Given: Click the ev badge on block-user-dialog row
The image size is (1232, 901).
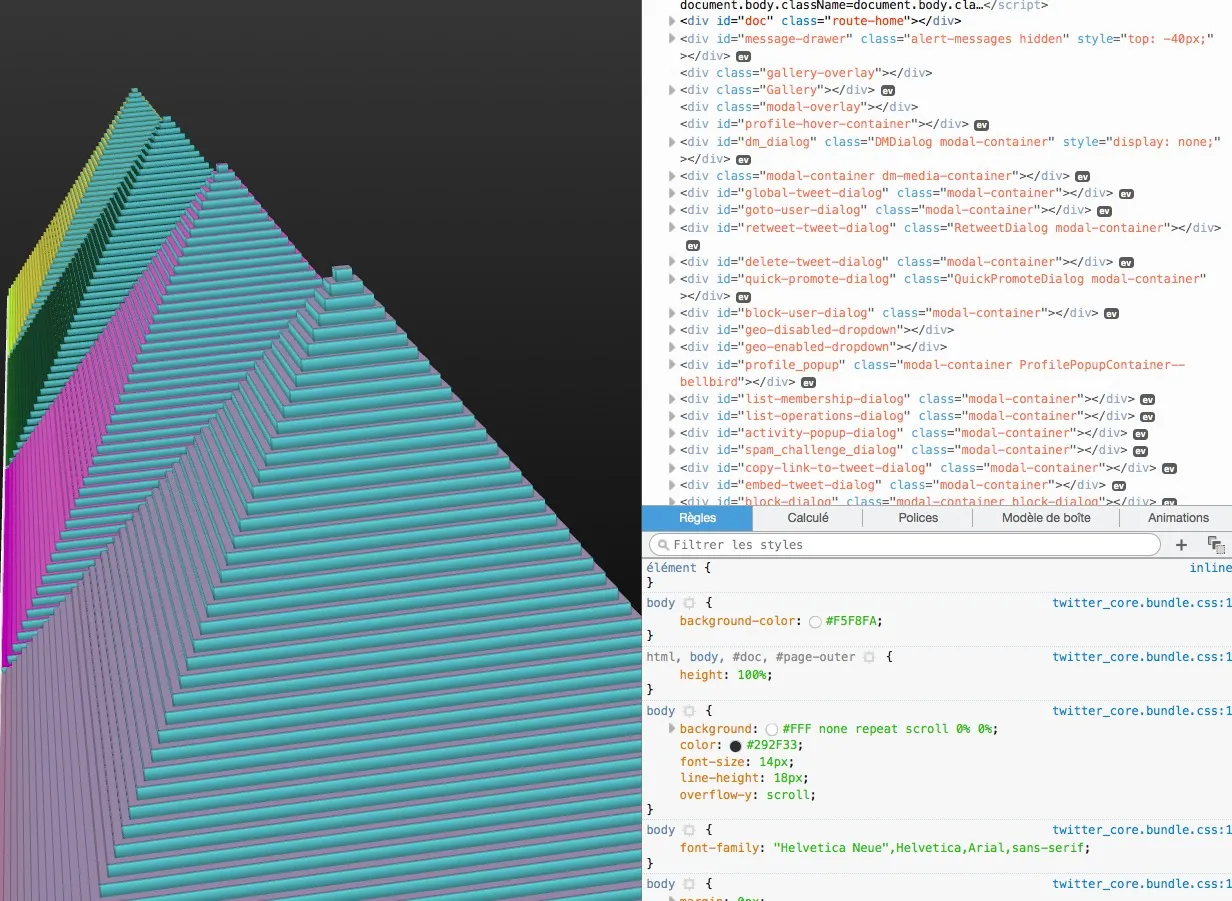Looking at the screenshot, I should point(1111,313).
